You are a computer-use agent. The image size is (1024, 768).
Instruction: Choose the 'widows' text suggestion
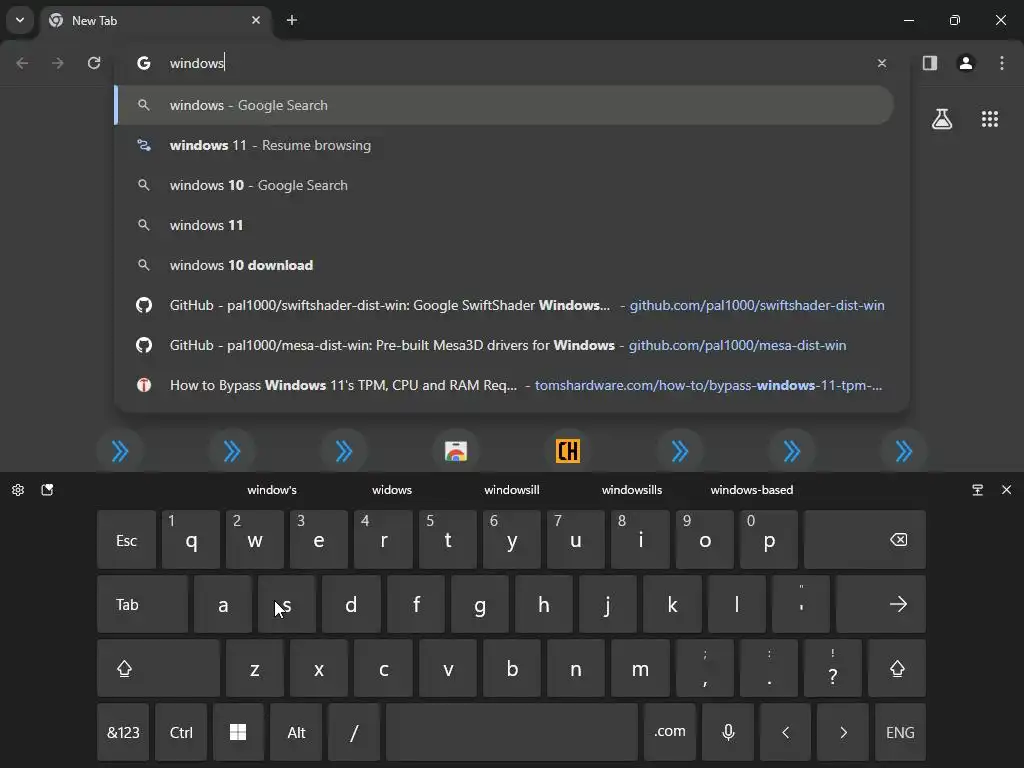(392, 490)
